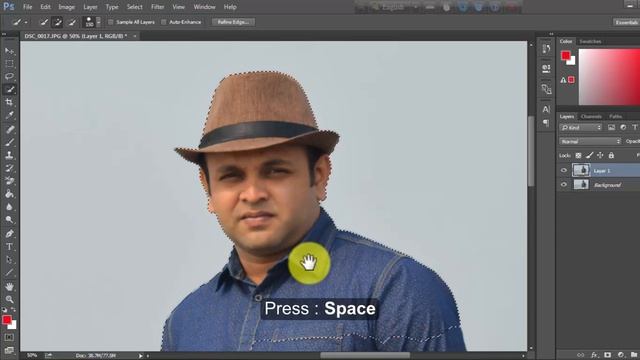640x360 pixels.
Task: Select the Move tool
Action: pos(9,51)
